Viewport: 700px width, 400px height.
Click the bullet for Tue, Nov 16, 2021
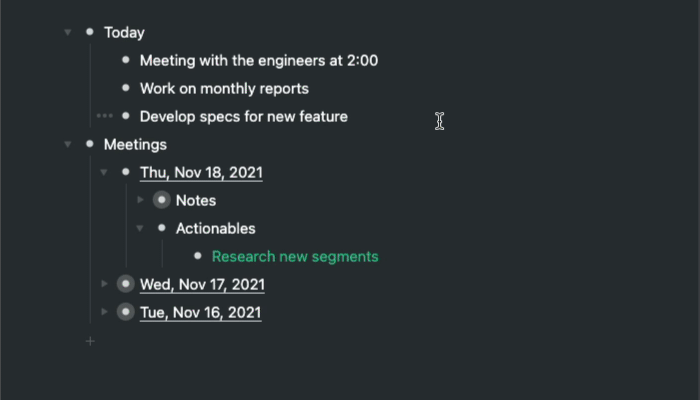(125, 312)
